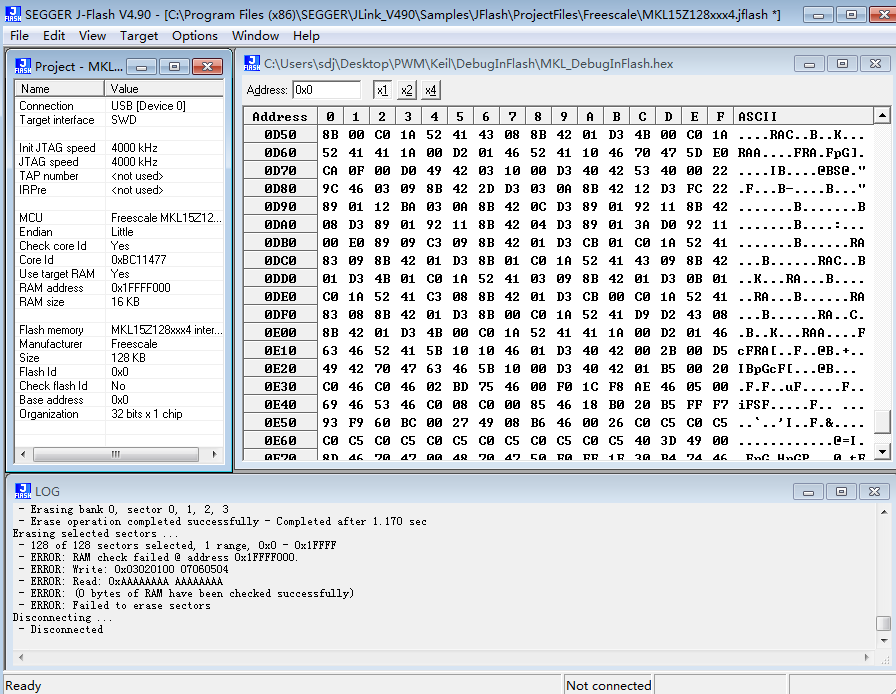Maximize the LOG window
Image resolution: width=896 pixels, height=694 pixels.
tap(843, 491)
